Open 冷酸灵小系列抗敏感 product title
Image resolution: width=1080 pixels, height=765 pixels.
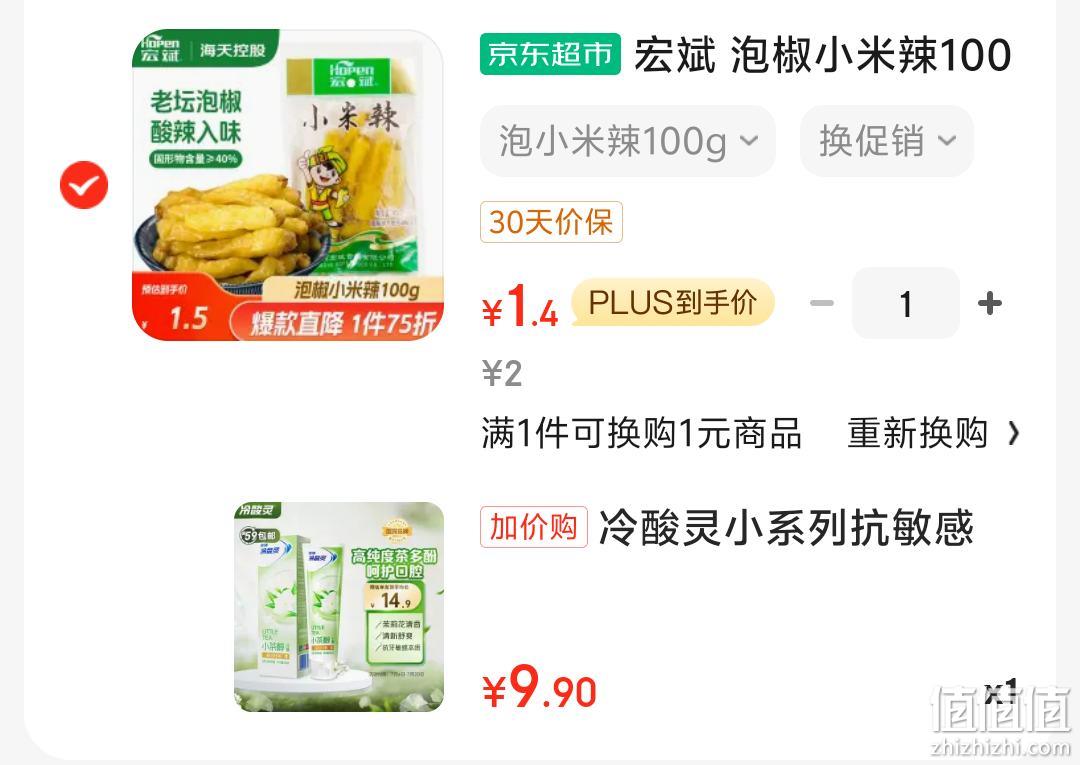(787, 528)
